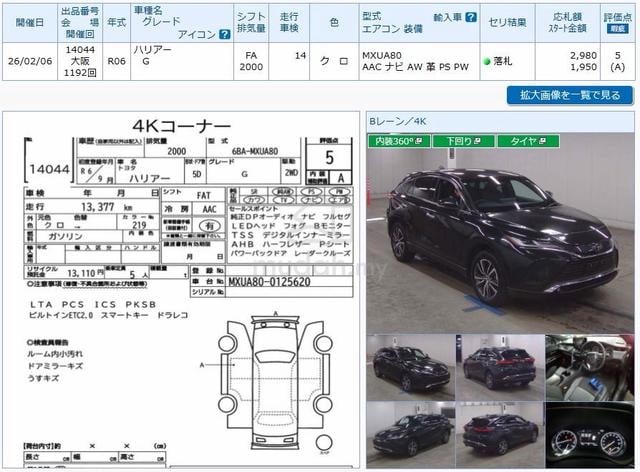Click the 応札額 column header
This screenshot has width=640, height=472.
567,17
